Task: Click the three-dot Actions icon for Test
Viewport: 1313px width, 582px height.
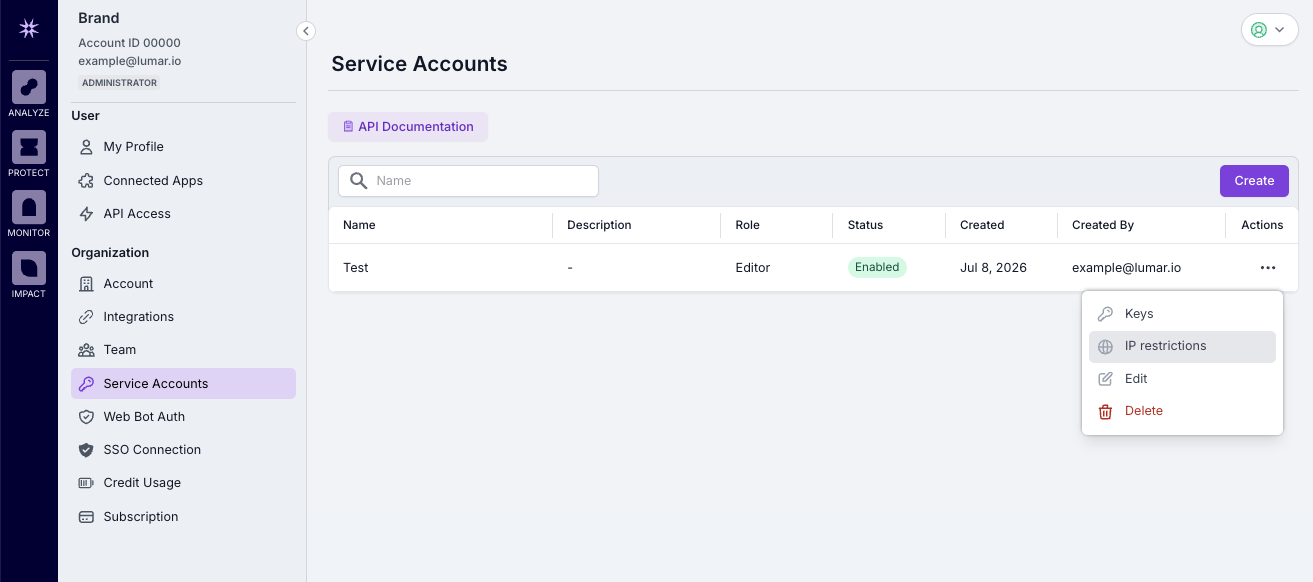Action: (x=1268, y=268)
